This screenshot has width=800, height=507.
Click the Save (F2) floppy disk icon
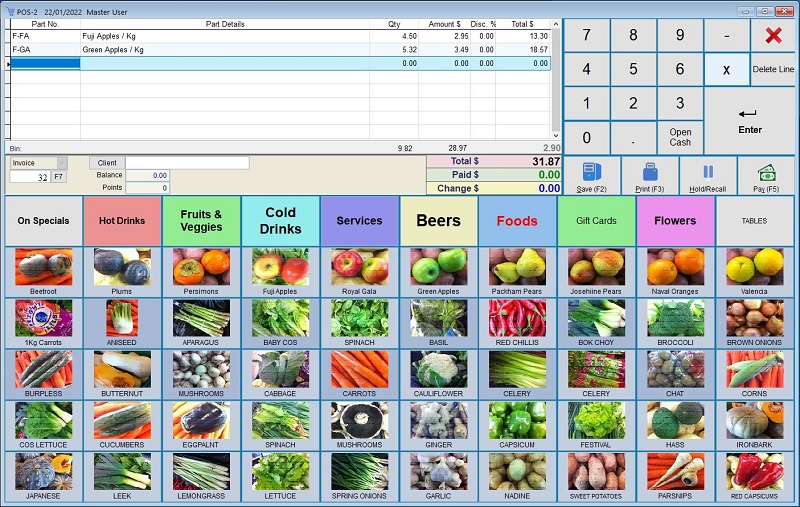pos(592,172)
